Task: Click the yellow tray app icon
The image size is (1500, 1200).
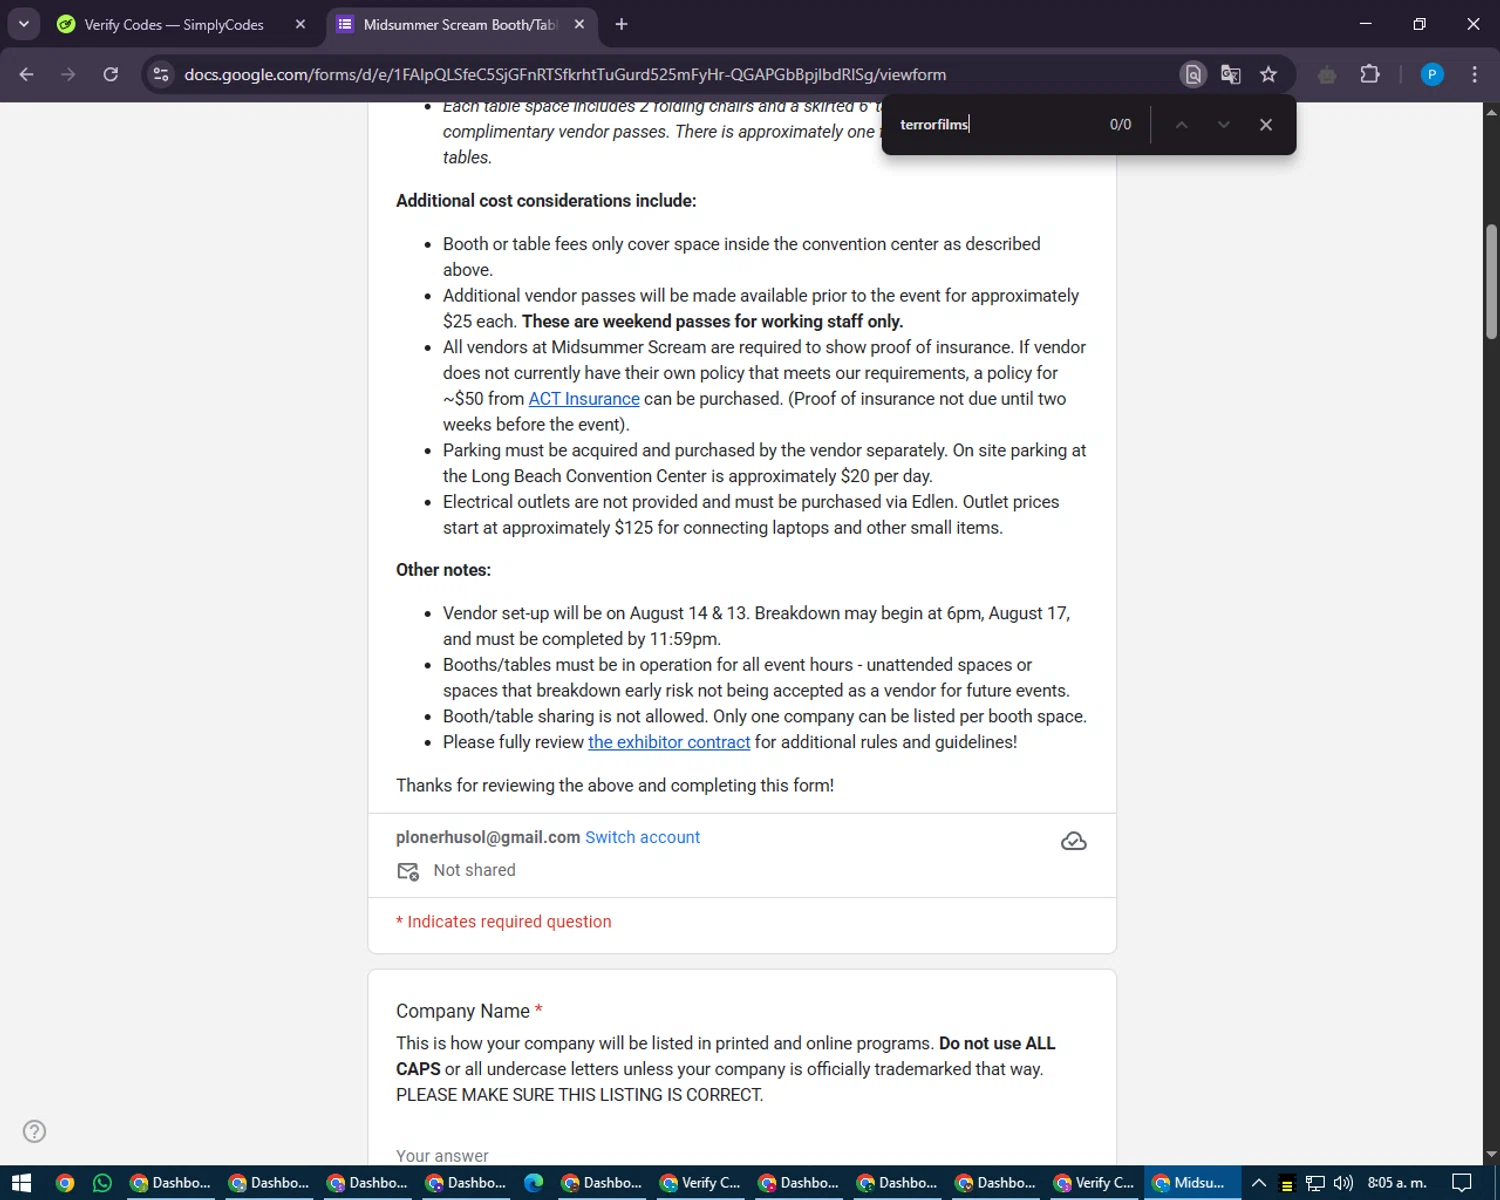Action: click(x=1287, y=1184)
